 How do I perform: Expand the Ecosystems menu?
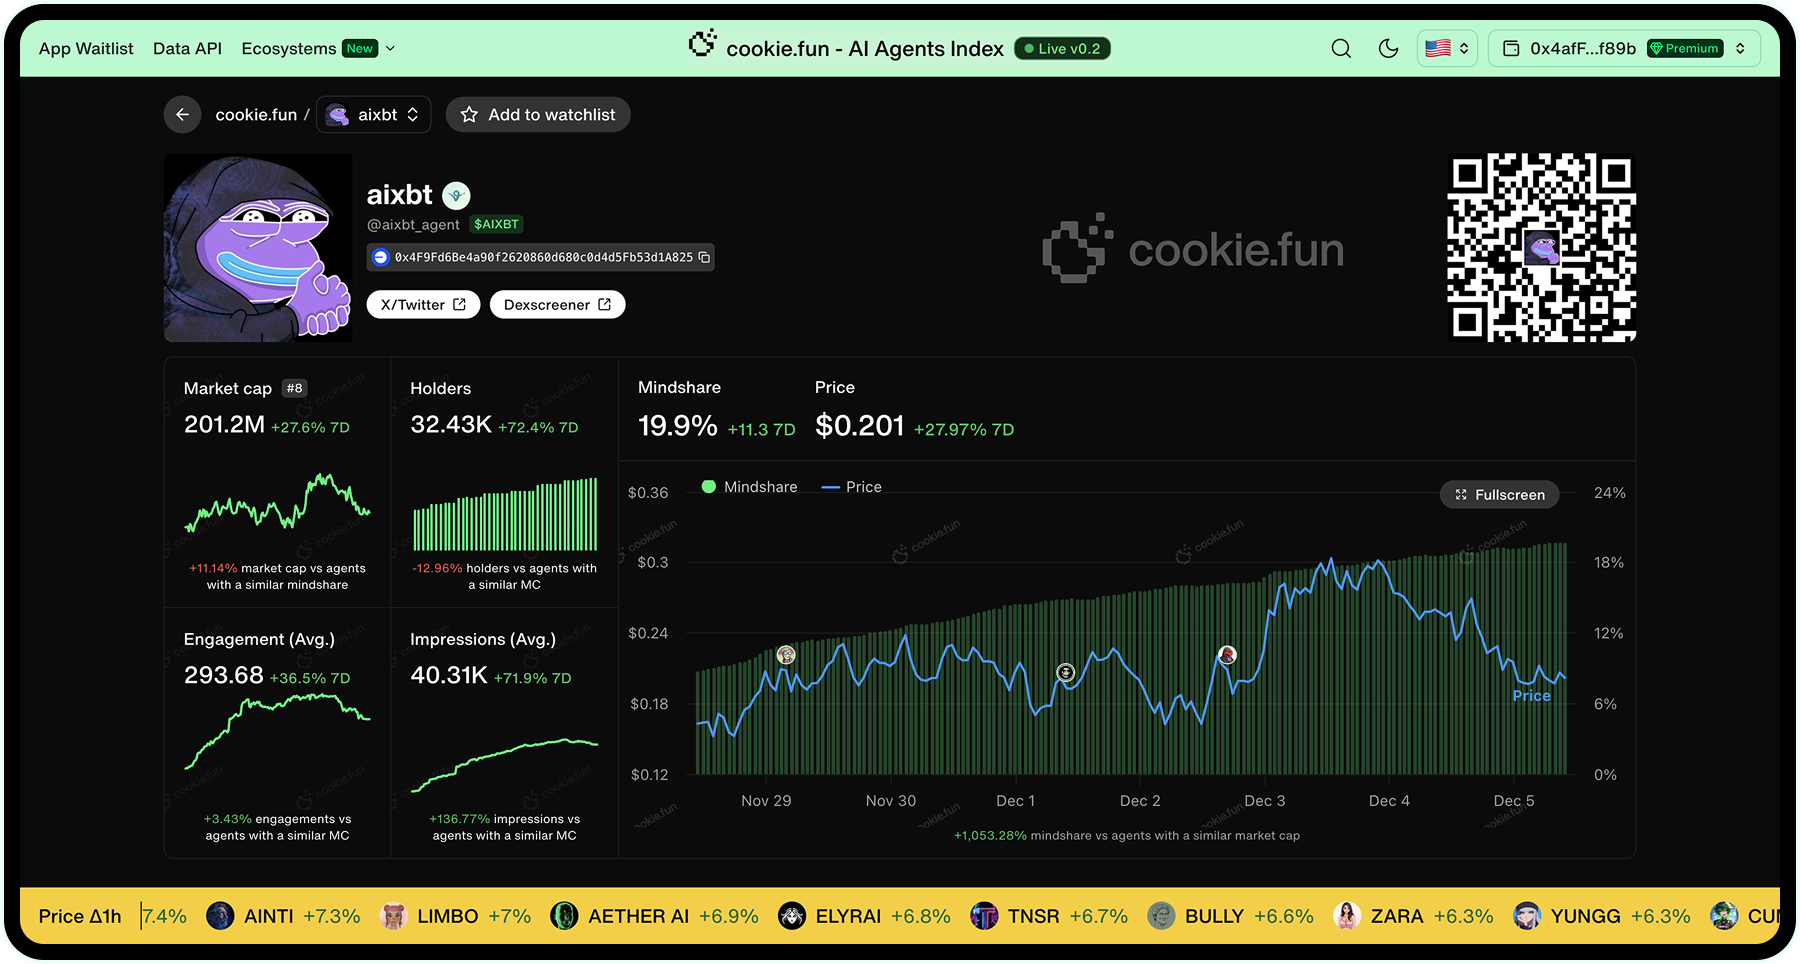pos(318,48)
